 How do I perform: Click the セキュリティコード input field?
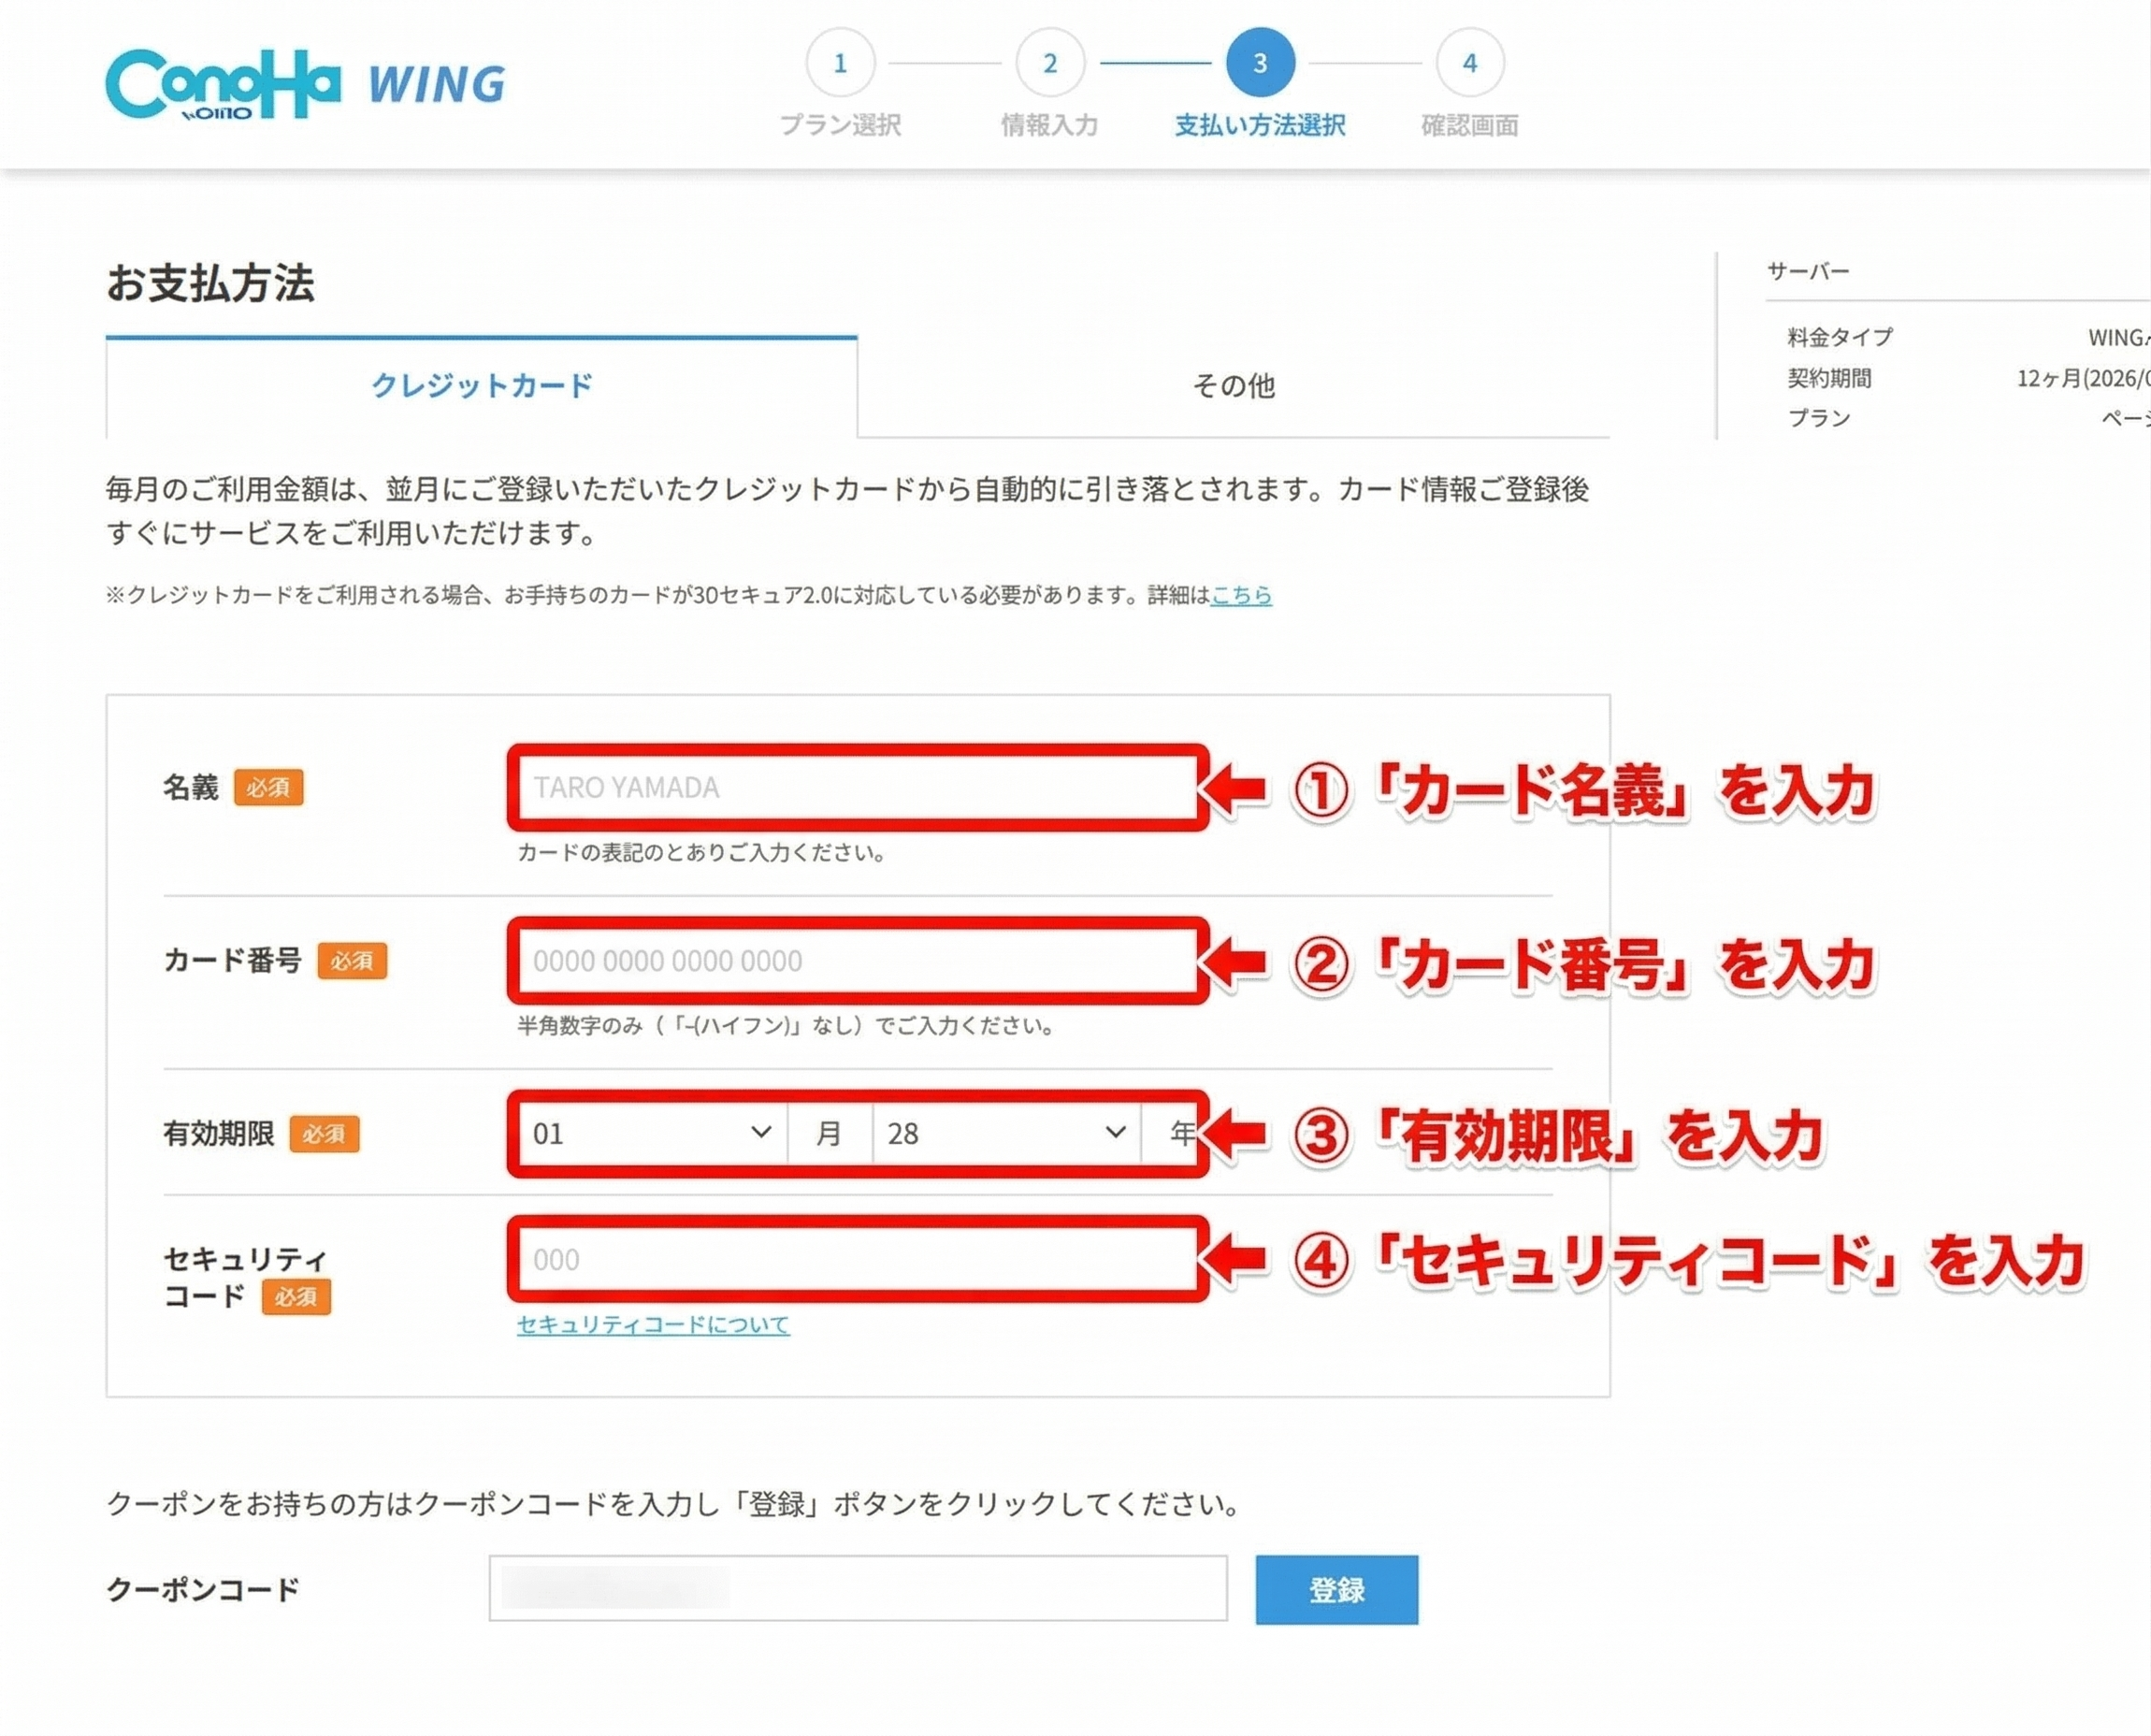(857, 1260)
